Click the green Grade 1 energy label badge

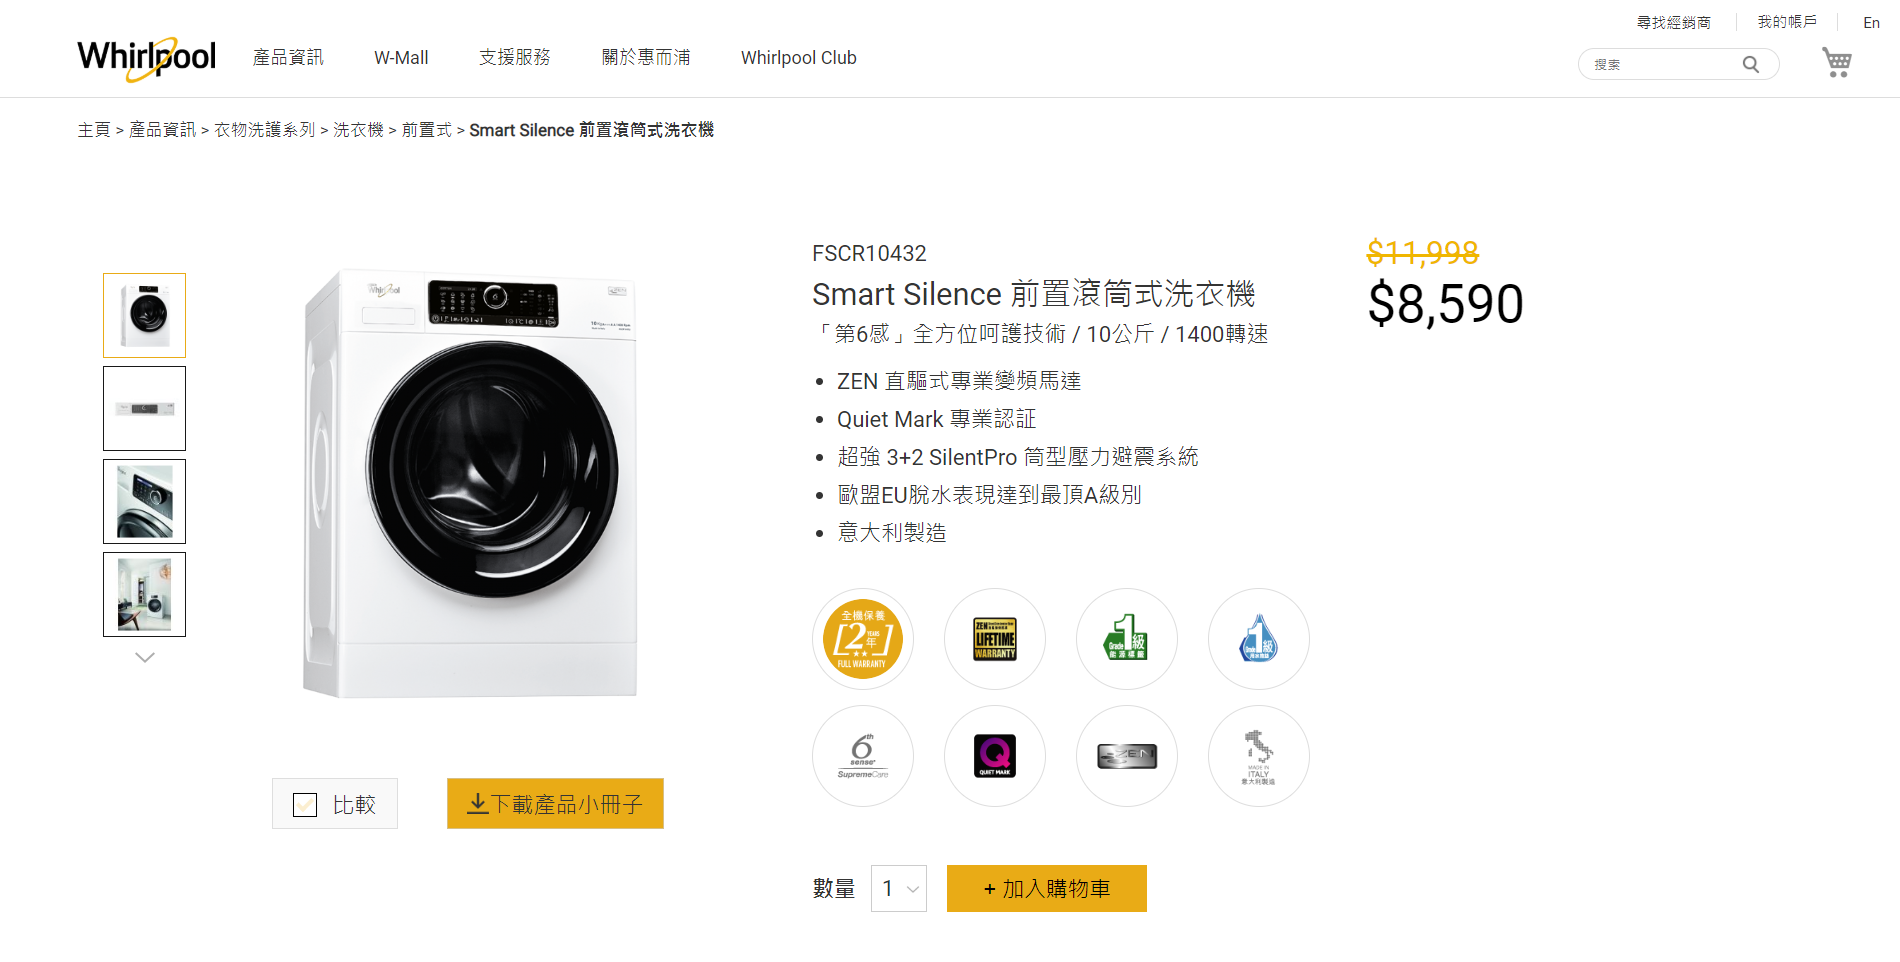click(x=1126, y=639)
